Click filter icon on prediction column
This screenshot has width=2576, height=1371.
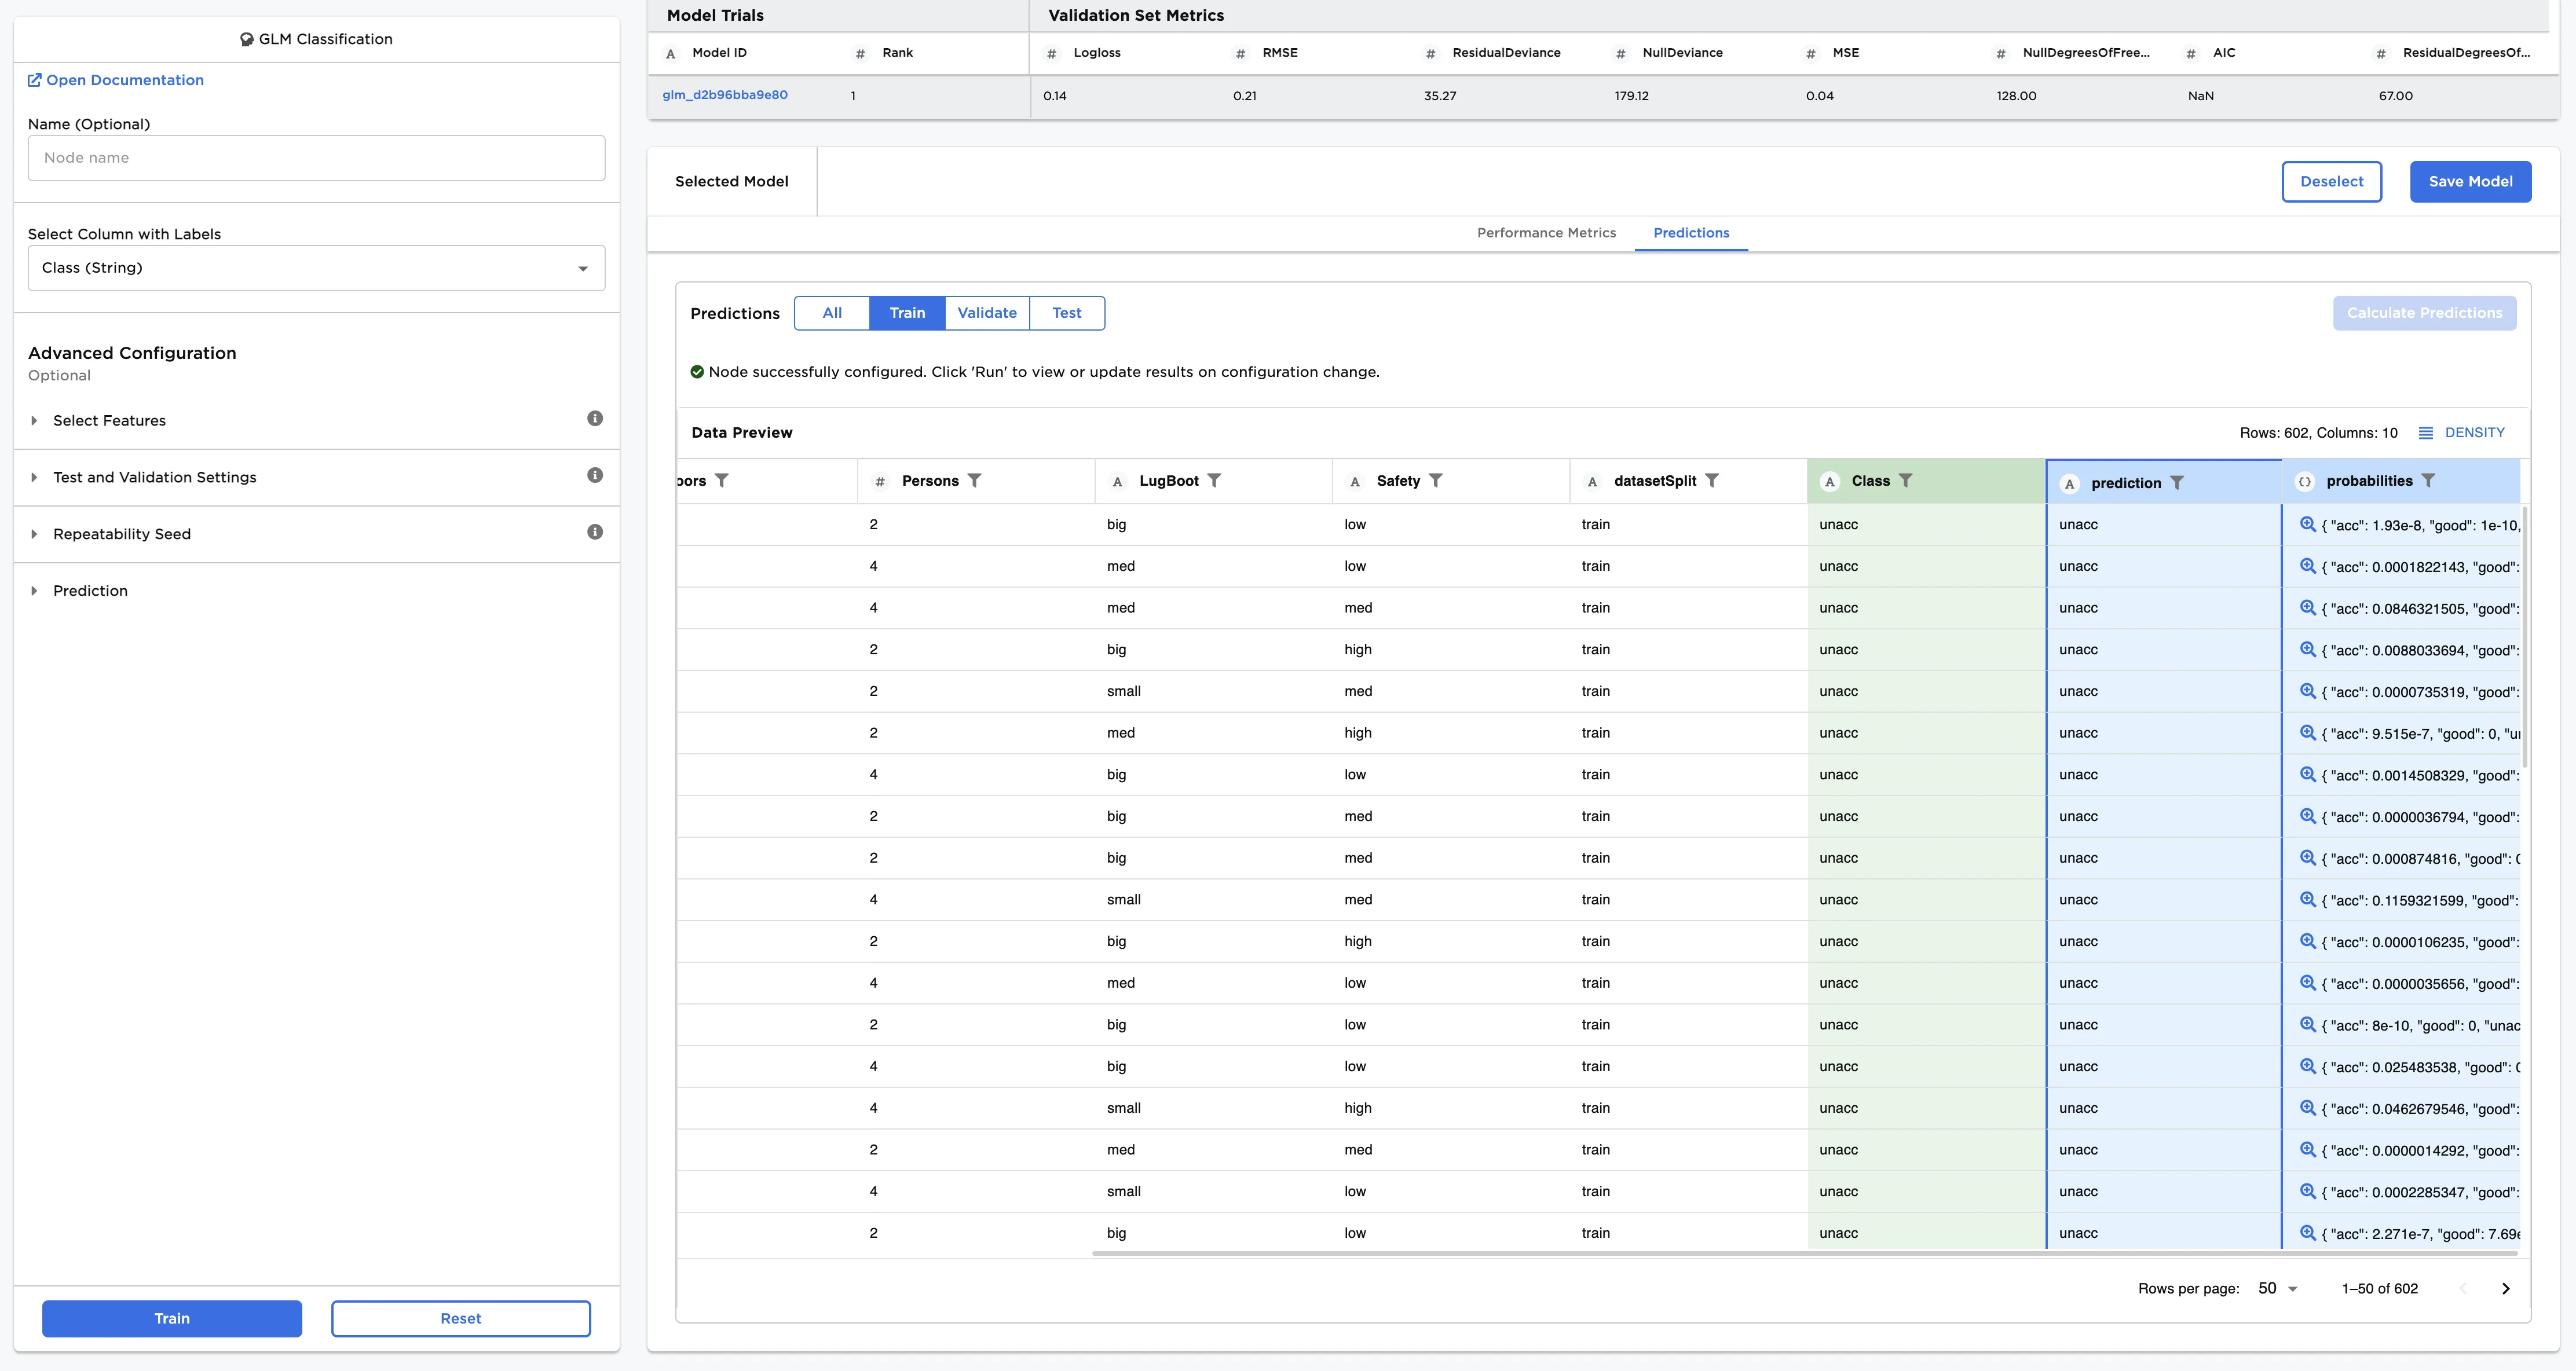[x=2177, y=483]
